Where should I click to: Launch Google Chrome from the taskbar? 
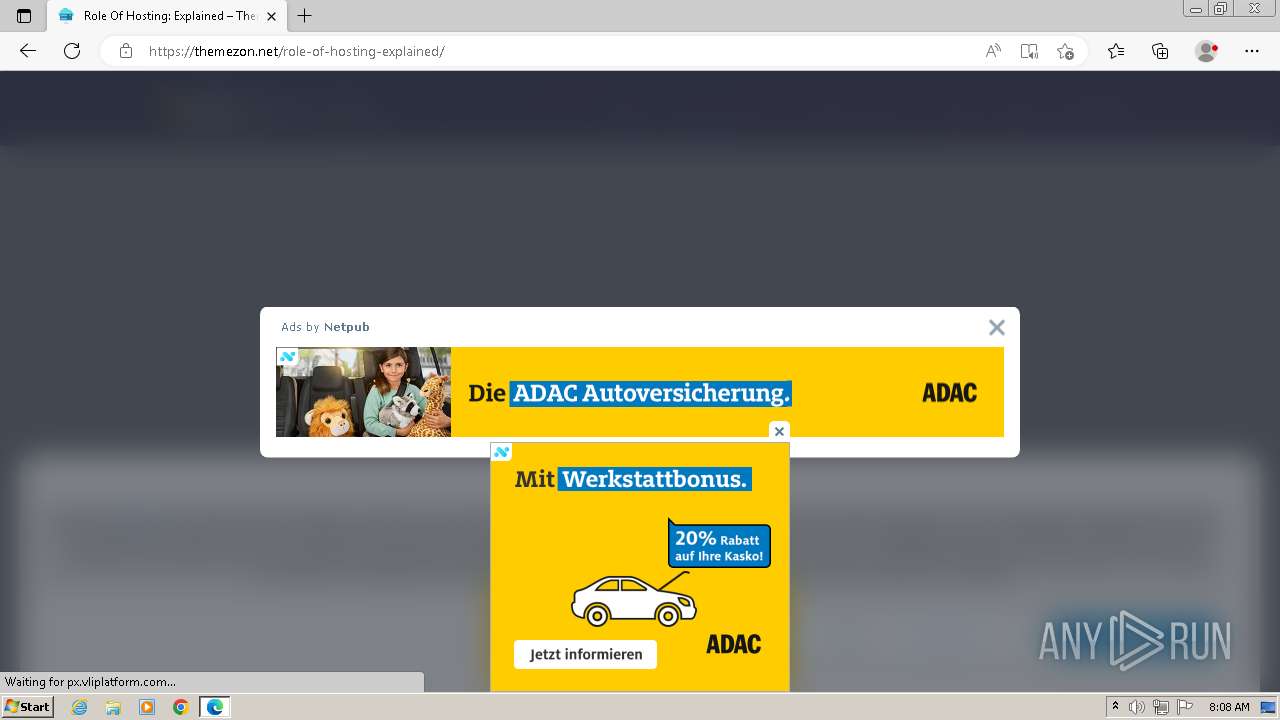(x=181, y=707)
